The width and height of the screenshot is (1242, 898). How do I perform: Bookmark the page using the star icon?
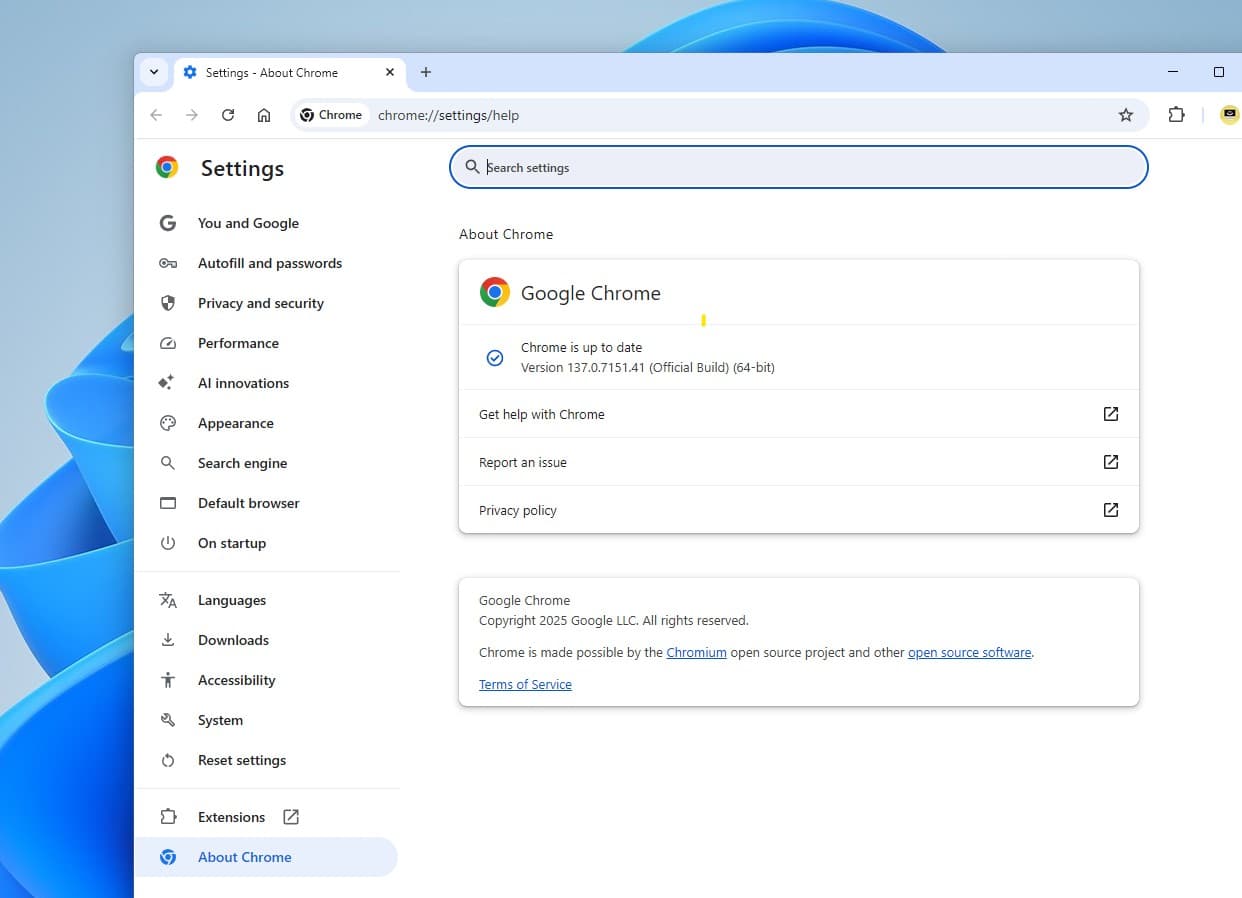tap(1126, 115)
